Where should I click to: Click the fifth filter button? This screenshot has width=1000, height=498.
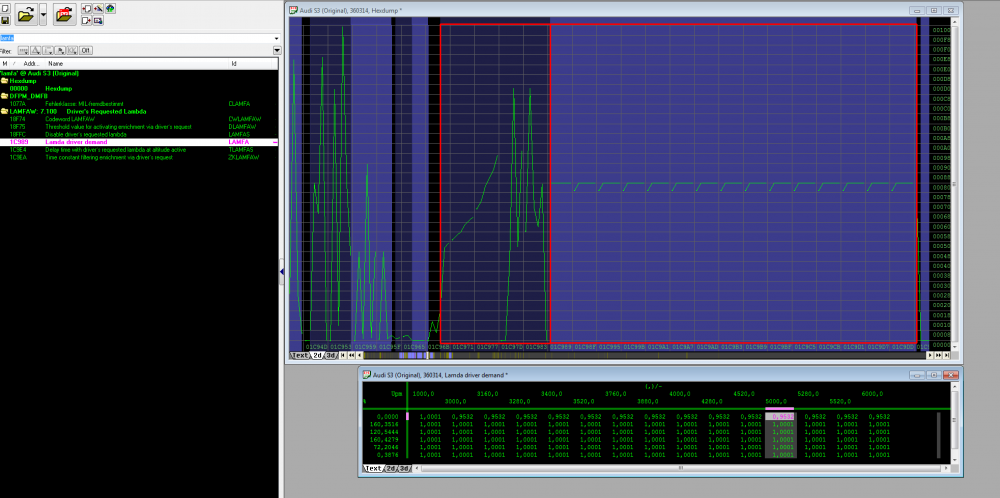pos(72,50)
